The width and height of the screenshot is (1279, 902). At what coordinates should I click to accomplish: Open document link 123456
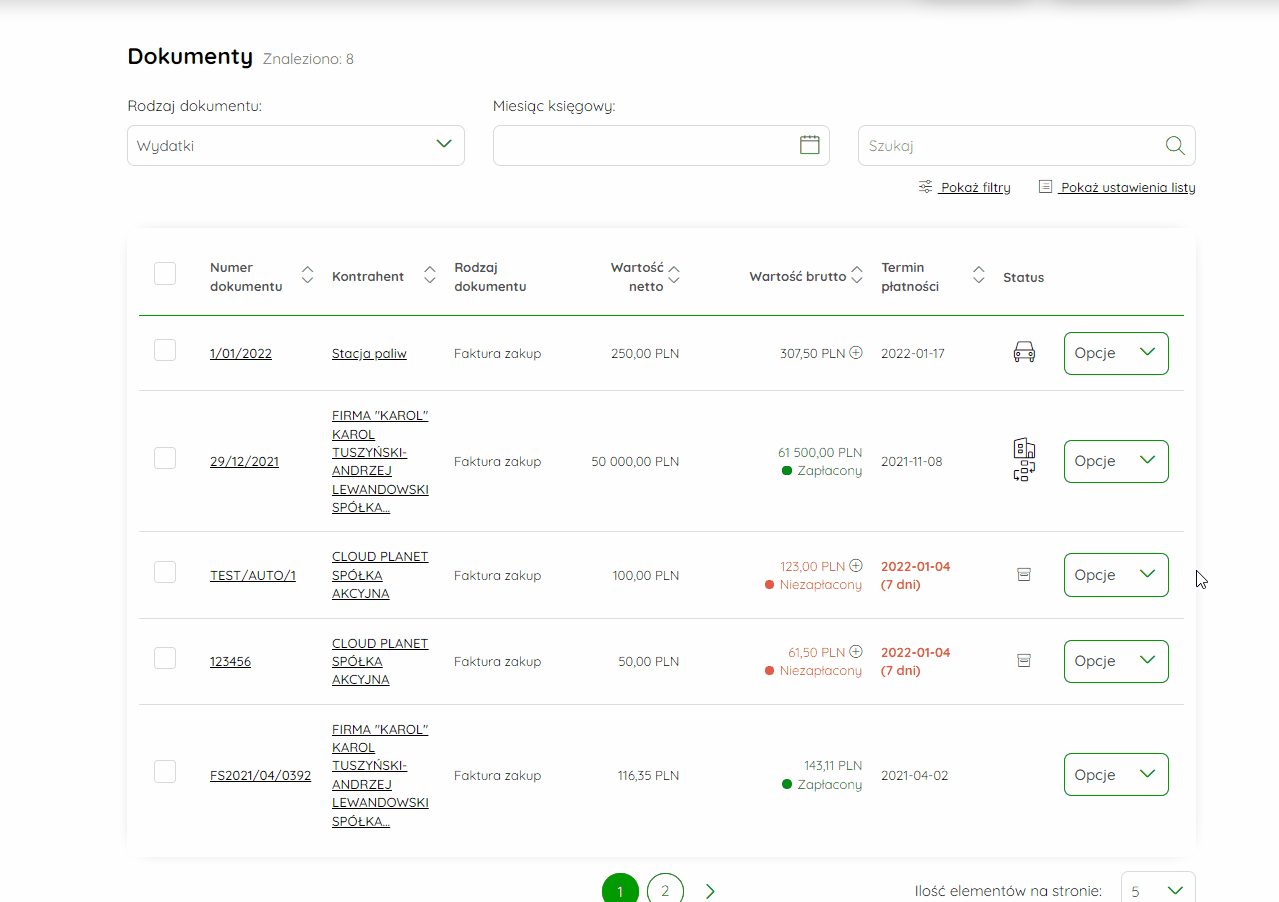230,661
